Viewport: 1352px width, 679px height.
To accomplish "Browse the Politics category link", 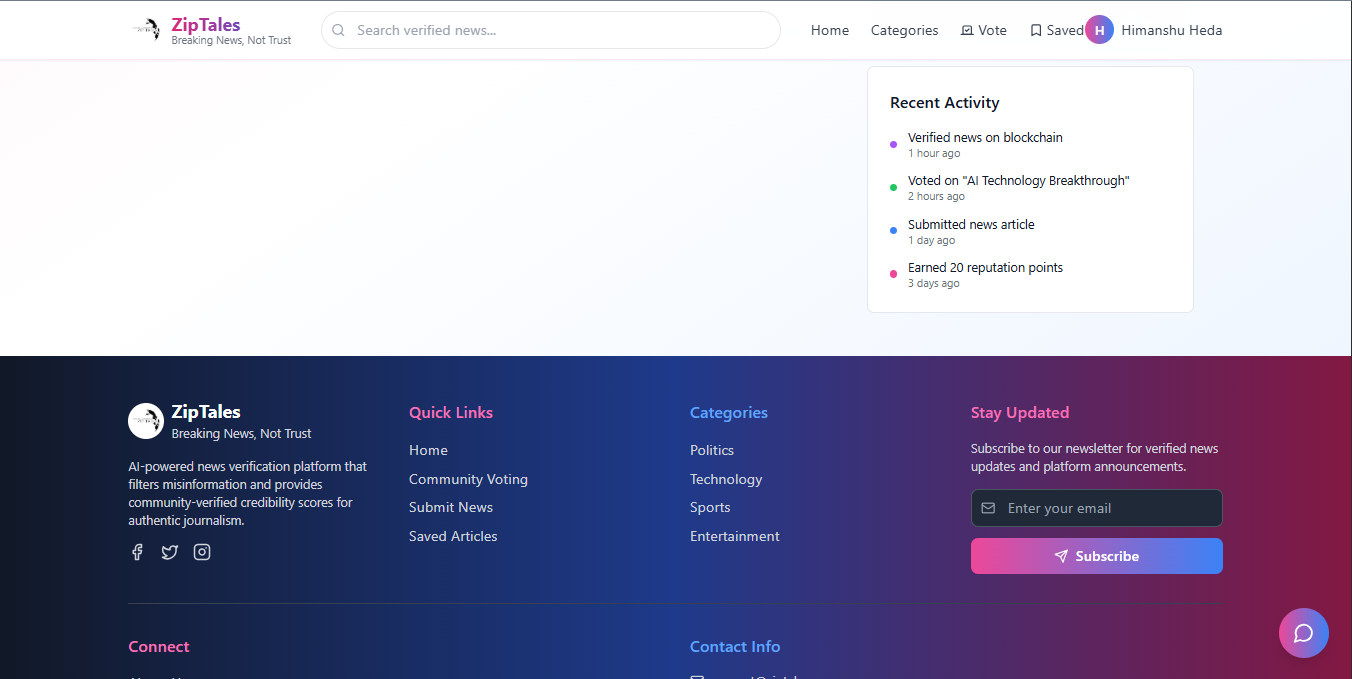I will [x=712, y=450].
